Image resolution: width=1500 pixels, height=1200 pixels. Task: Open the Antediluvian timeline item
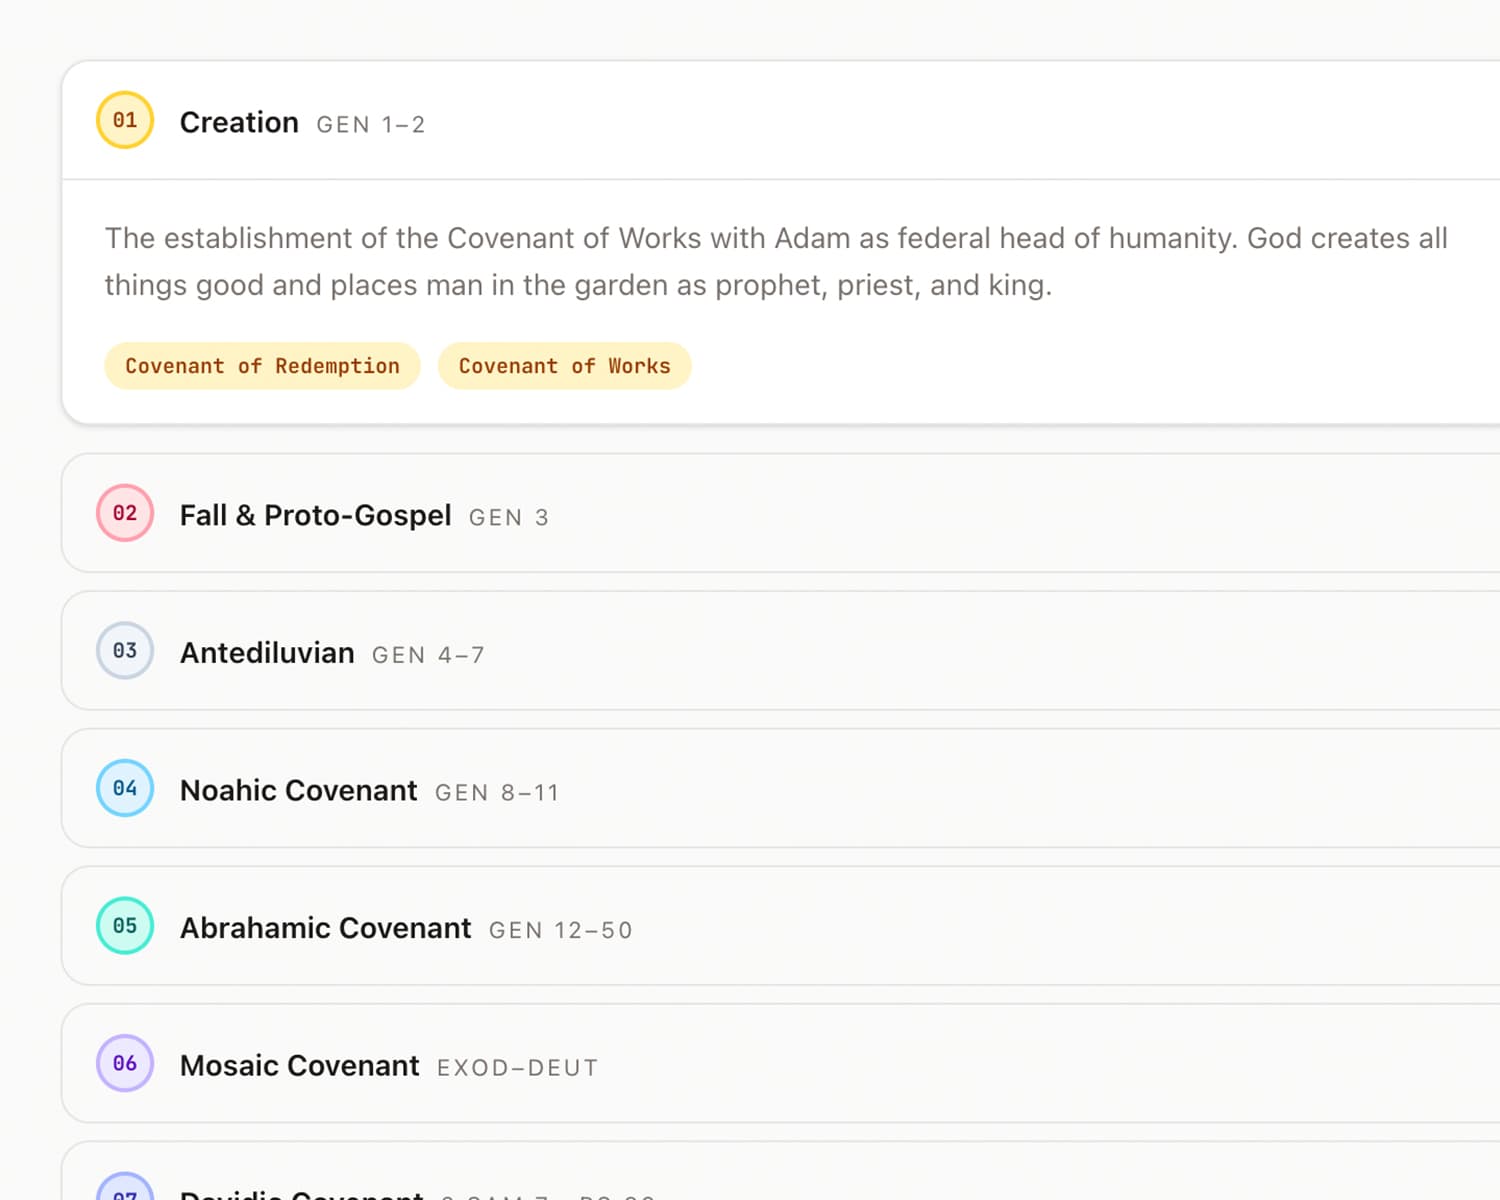pos(267,652)
